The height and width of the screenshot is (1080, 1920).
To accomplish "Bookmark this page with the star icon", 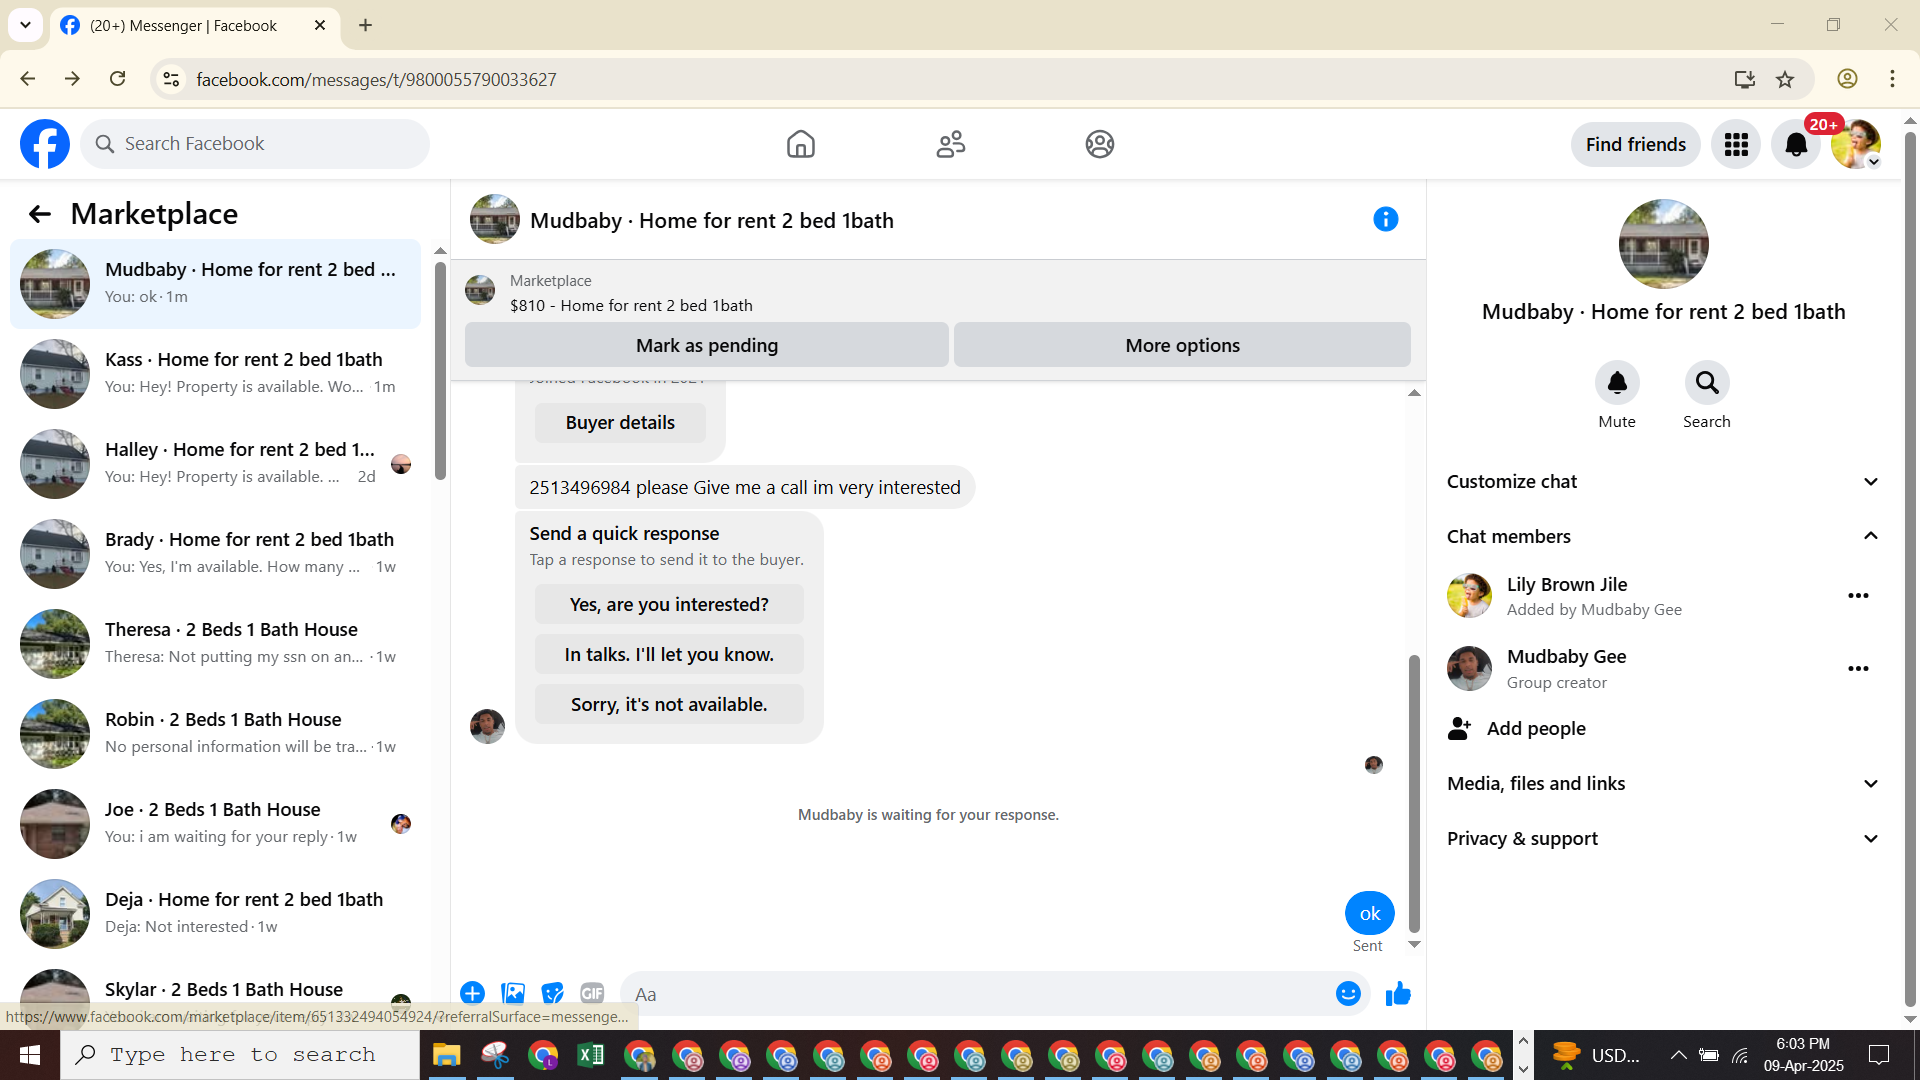I will 1785,79.
